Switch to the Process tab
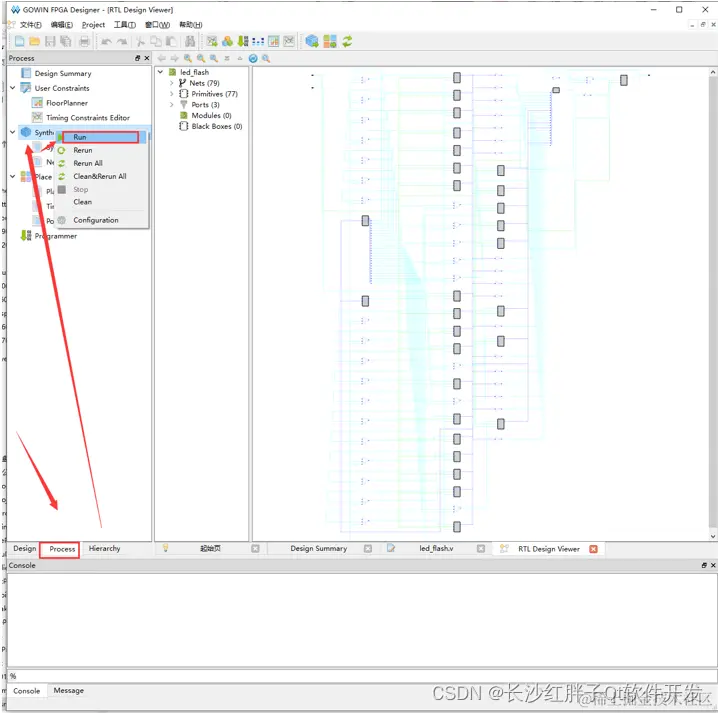Viewport: 718px width, 713px height. [x=62, y=549]
